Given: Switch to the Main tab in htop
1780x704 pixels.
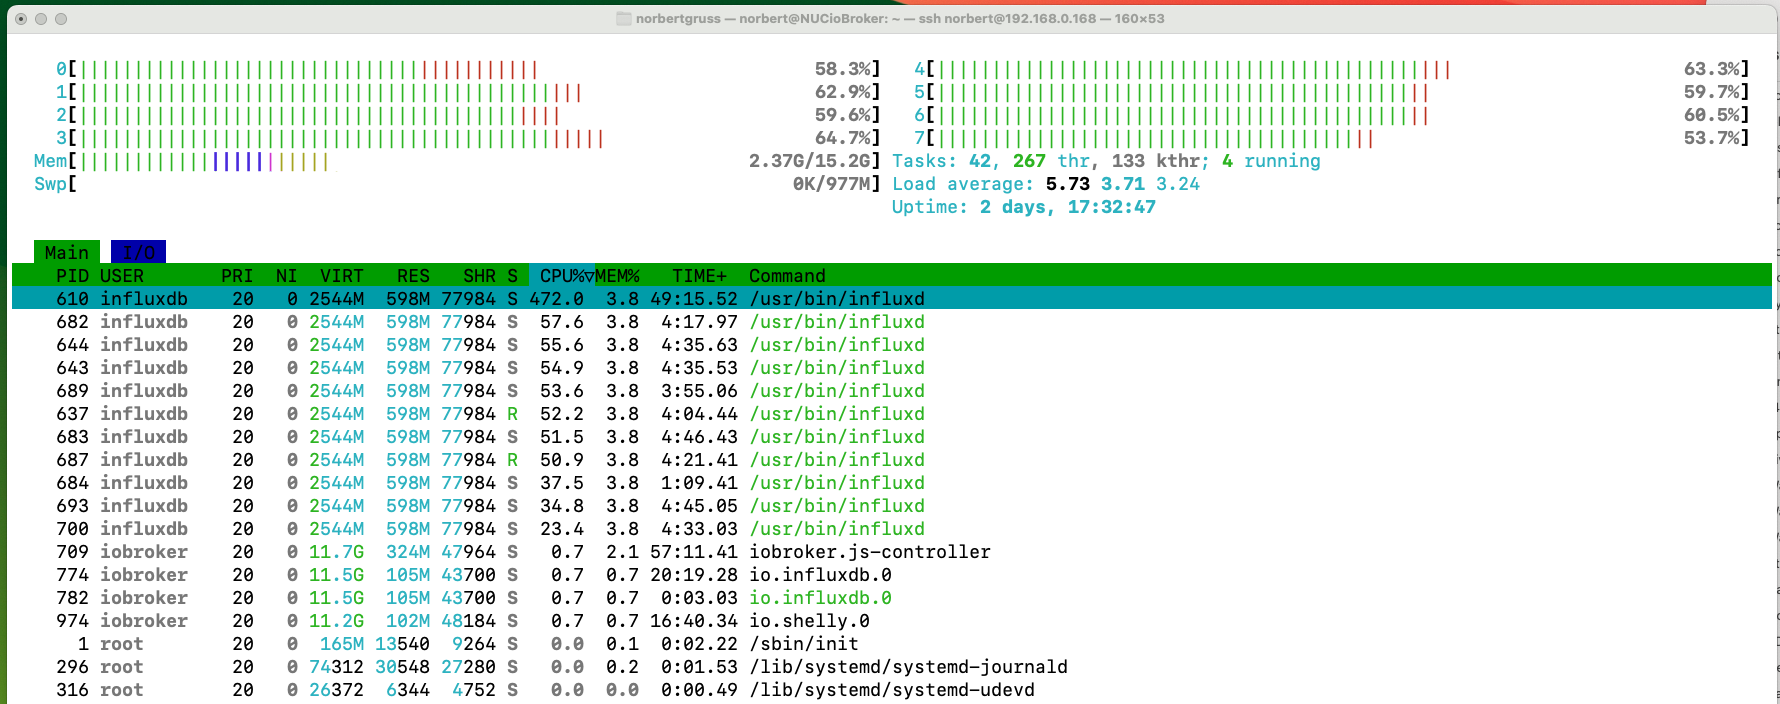Looking at the screenshot, I should (67, 252).
